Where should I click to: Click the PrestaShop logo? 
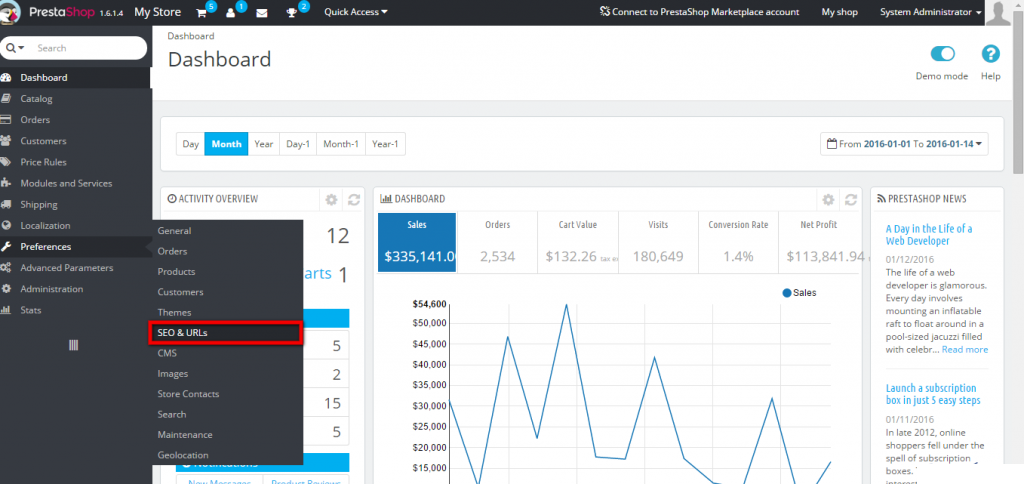point(11,12)
